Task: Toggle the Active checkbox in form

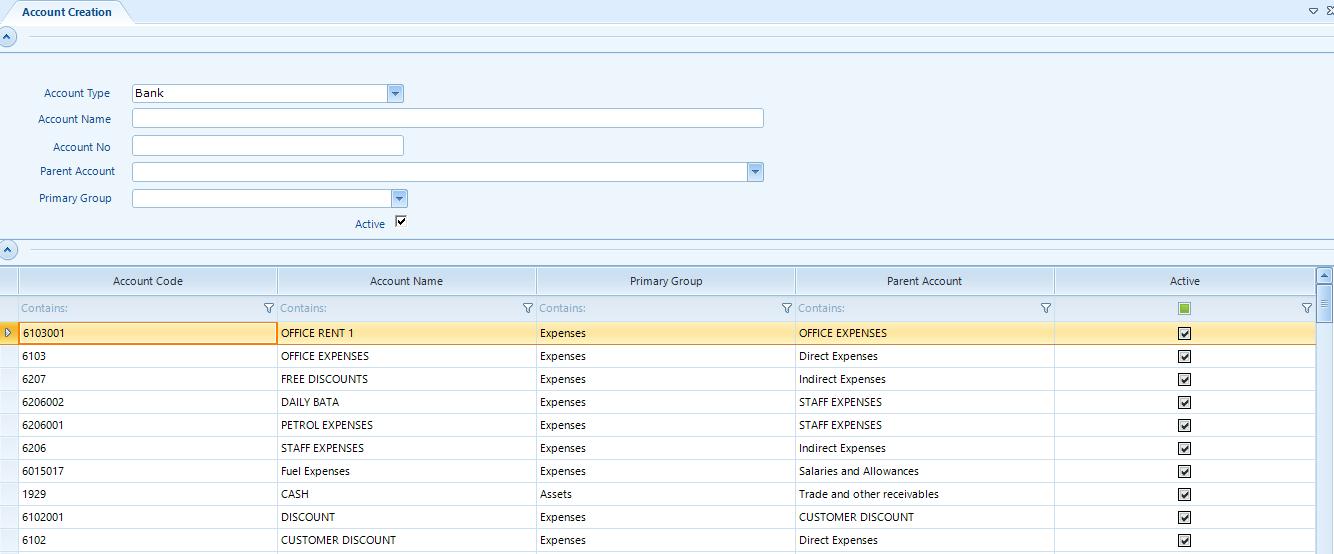Action: [x=401, y=222]
